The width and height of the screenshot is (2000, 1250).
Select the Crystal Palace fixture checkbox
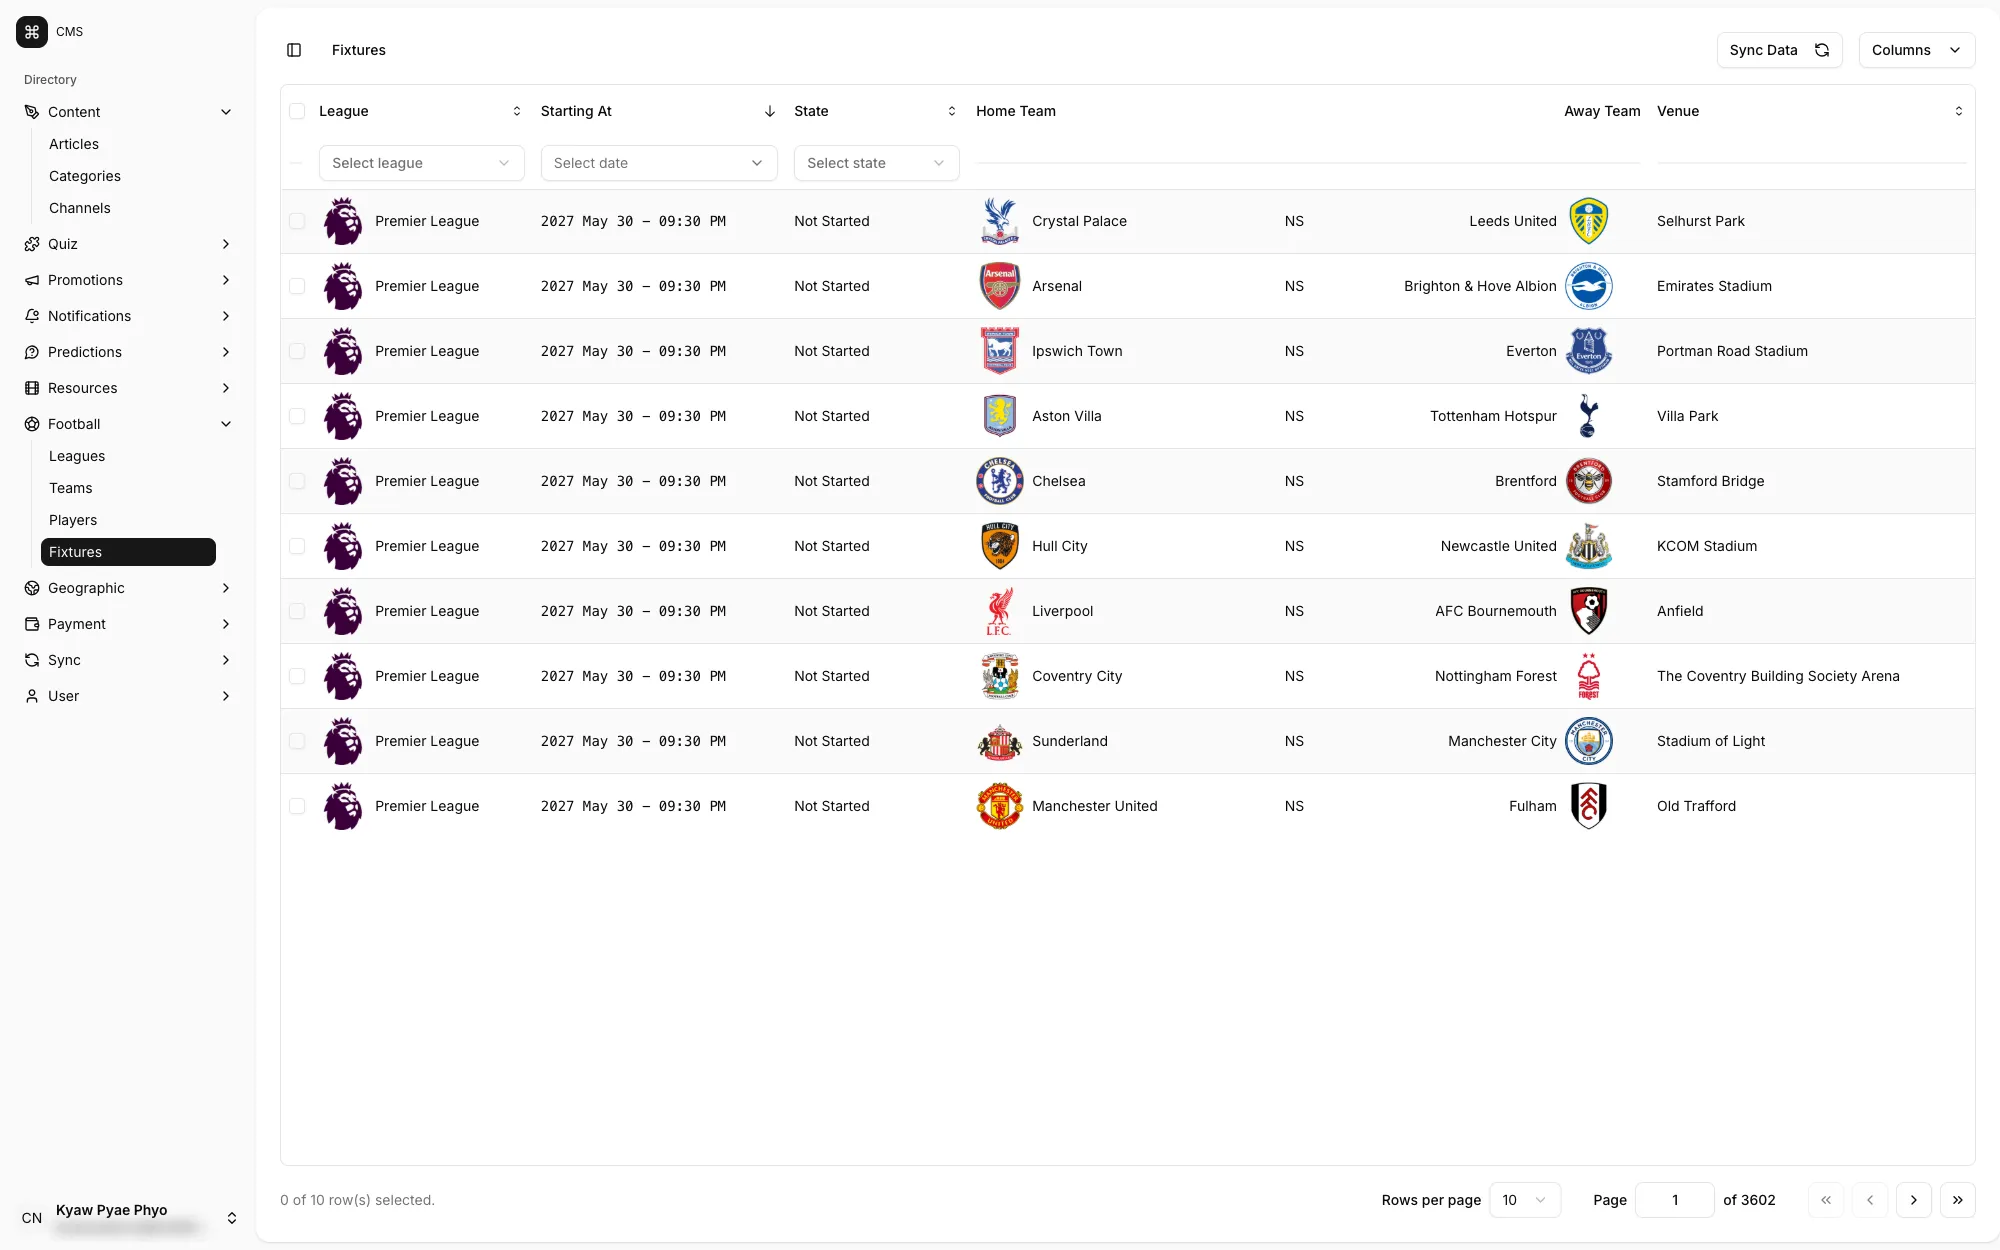click(297, 221)
